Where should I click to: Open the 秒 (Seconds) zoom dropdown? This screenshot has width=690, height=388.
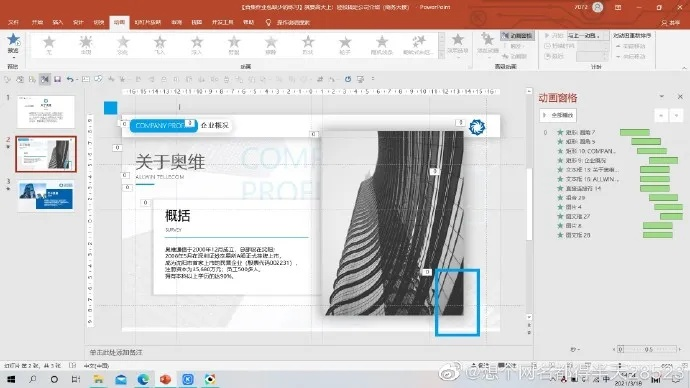575,349
